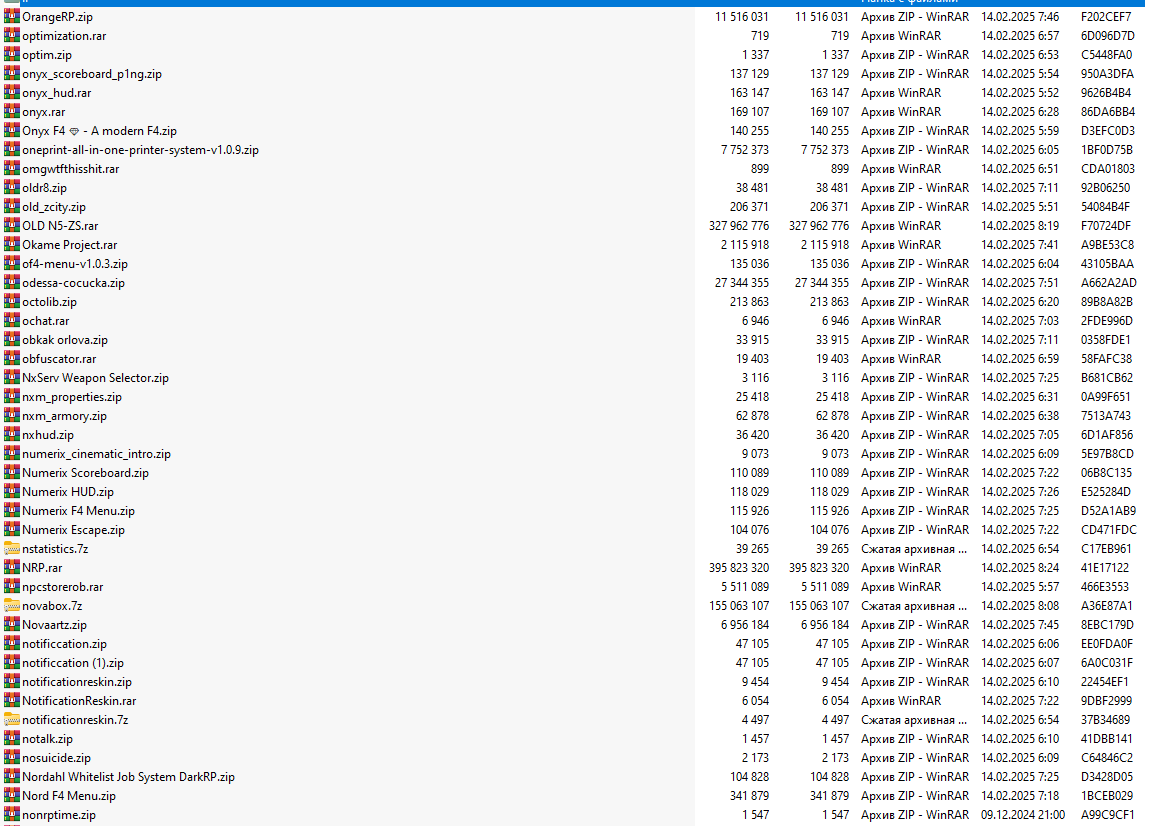Select the notificcation.zip file name
The height and width of the screenshot is (826, 1152).
tap(65, 644)
